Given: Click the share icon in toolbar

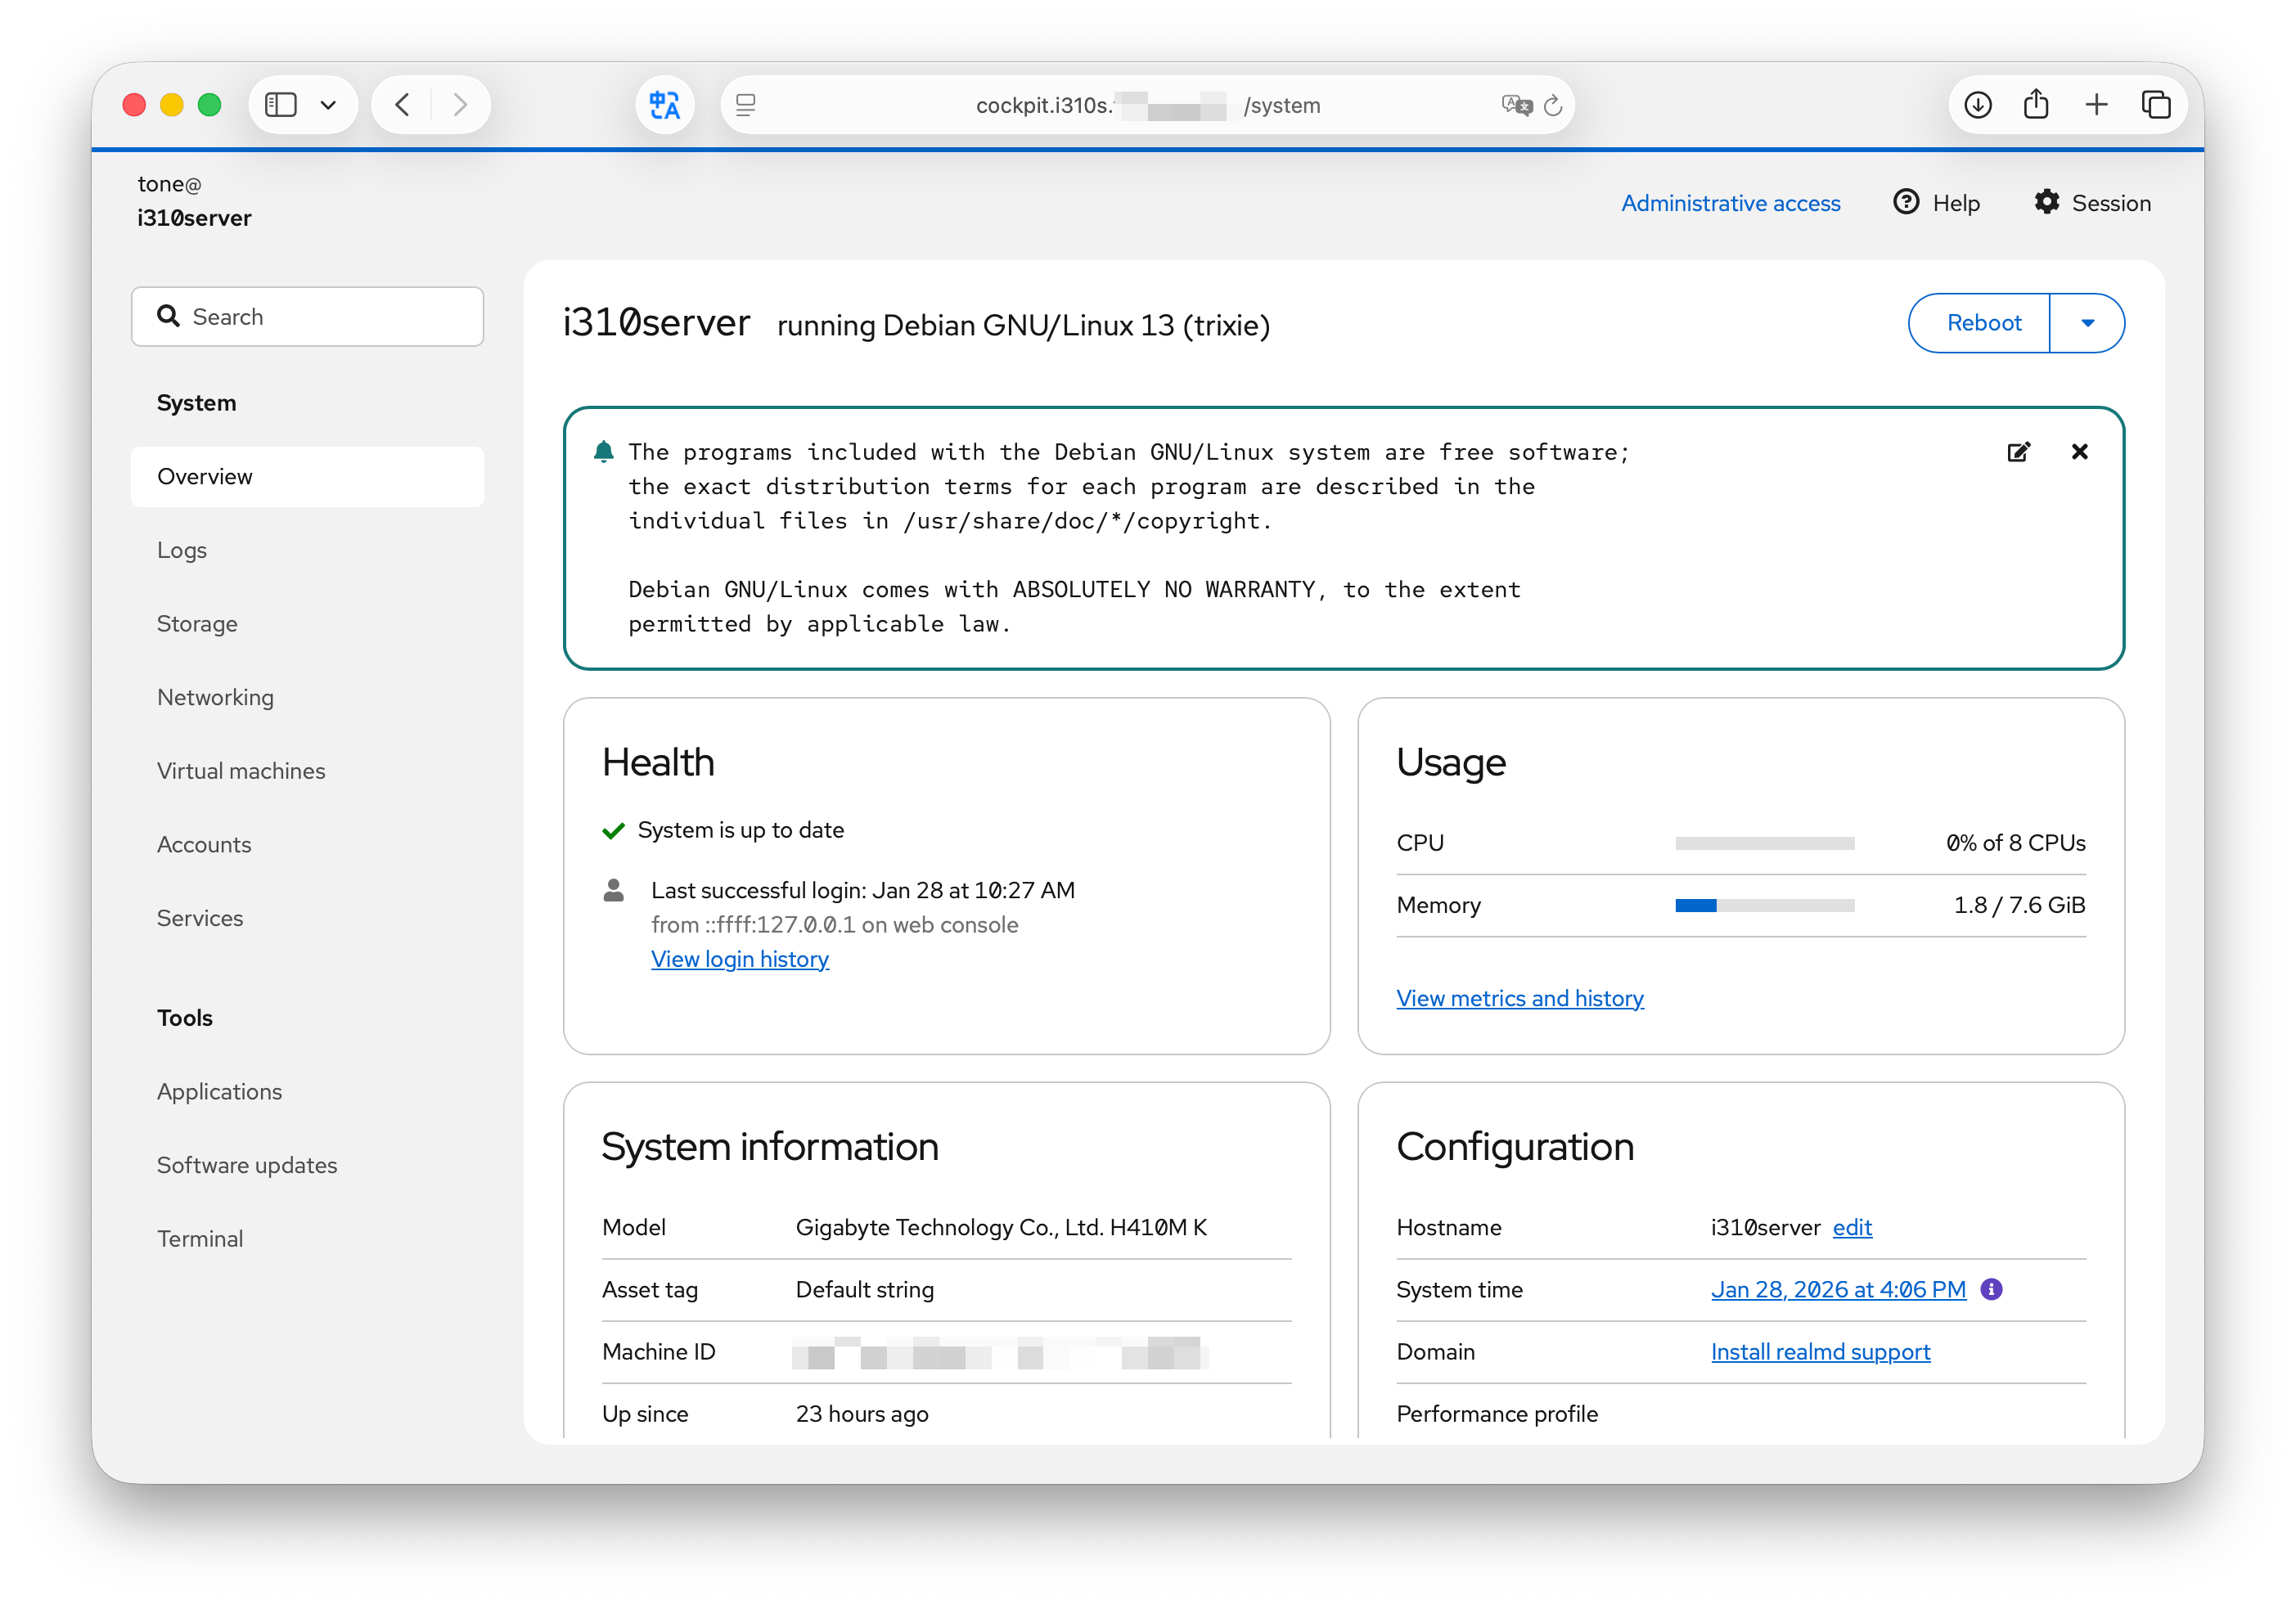Looking at the screenshot, I should click(2036, 105).
